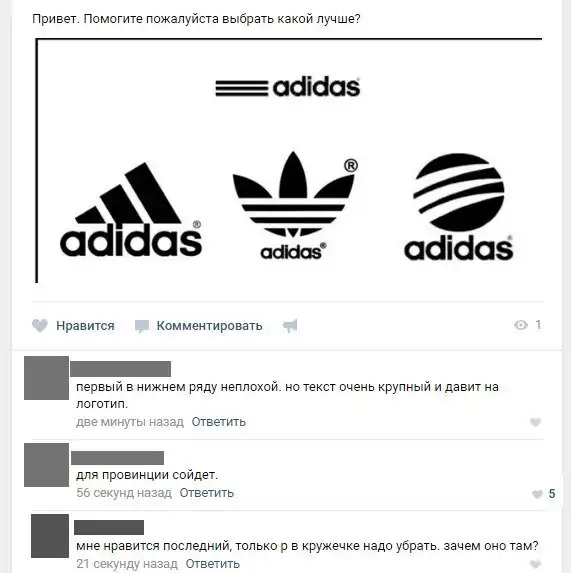
Task: Open the first commenter's avatar
Action: [46, 378]
